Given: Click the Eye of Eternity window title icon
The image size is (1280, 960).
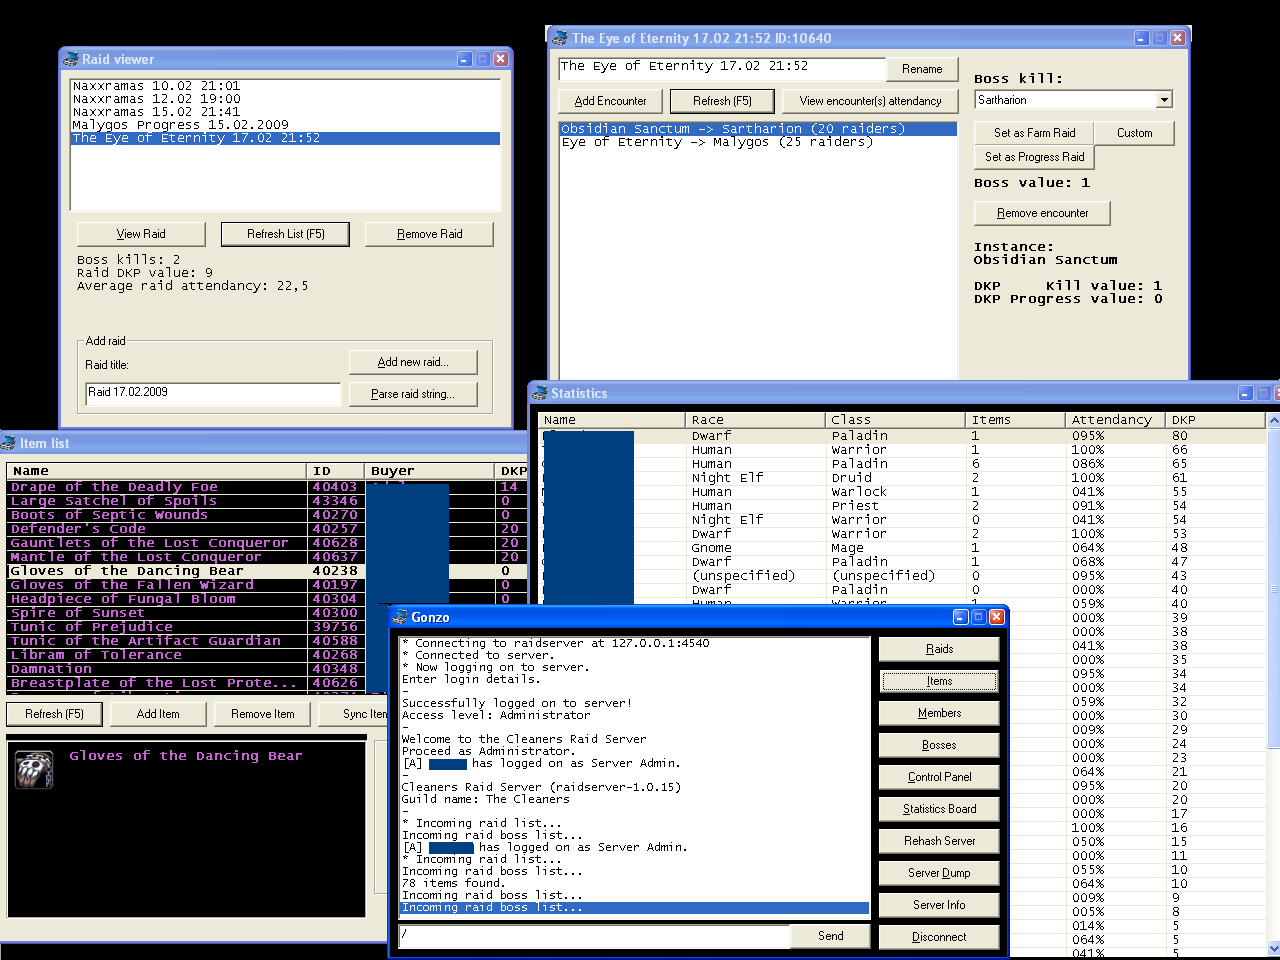Looking at the screenshot, I should [x=560, y=38].
